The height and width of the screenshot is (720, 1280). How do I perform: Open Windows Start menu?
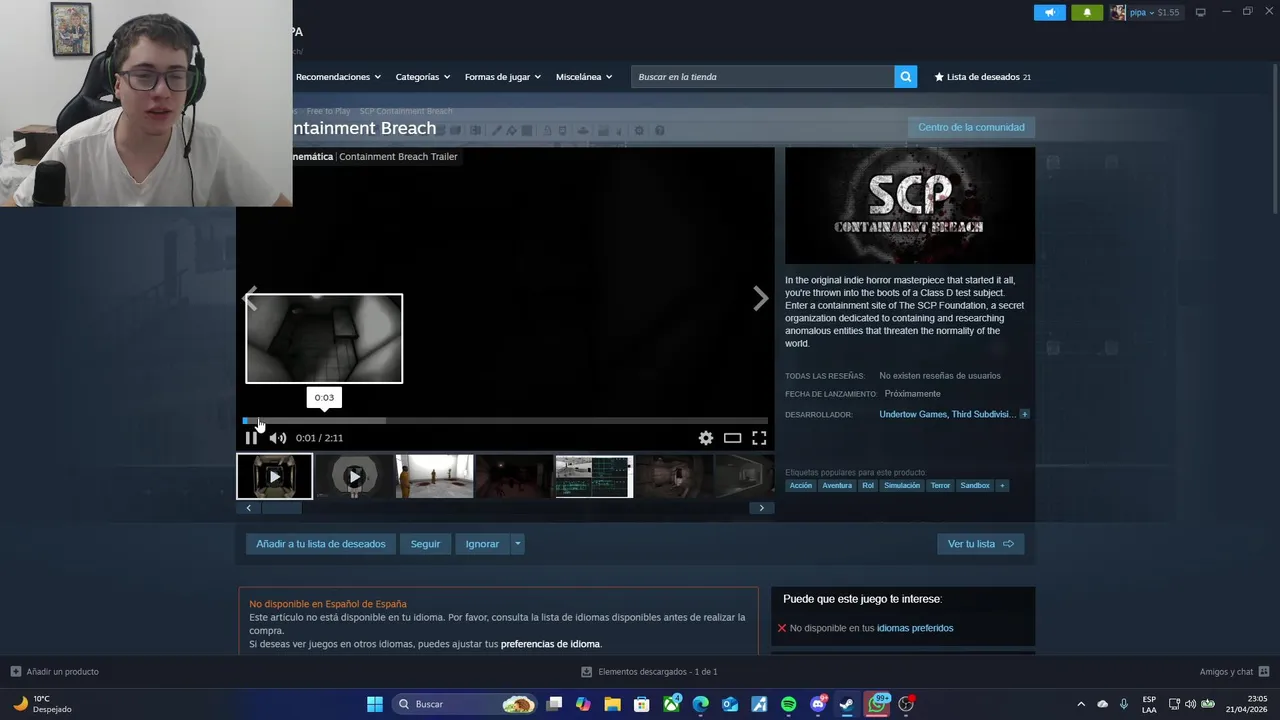pyautogui.click(x=375, y=704)
